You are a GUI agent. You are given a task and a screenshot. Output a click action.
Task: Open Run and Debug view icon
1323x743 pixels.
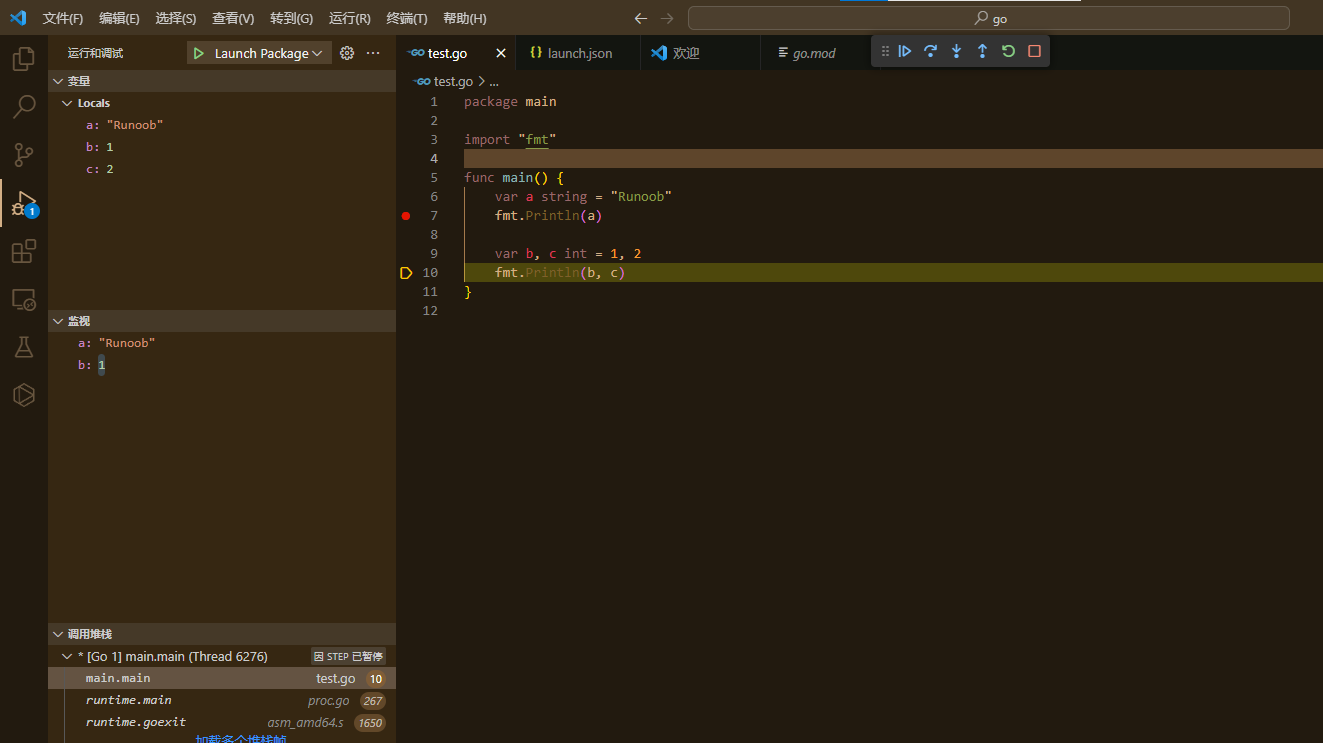[x=23, y=203]
